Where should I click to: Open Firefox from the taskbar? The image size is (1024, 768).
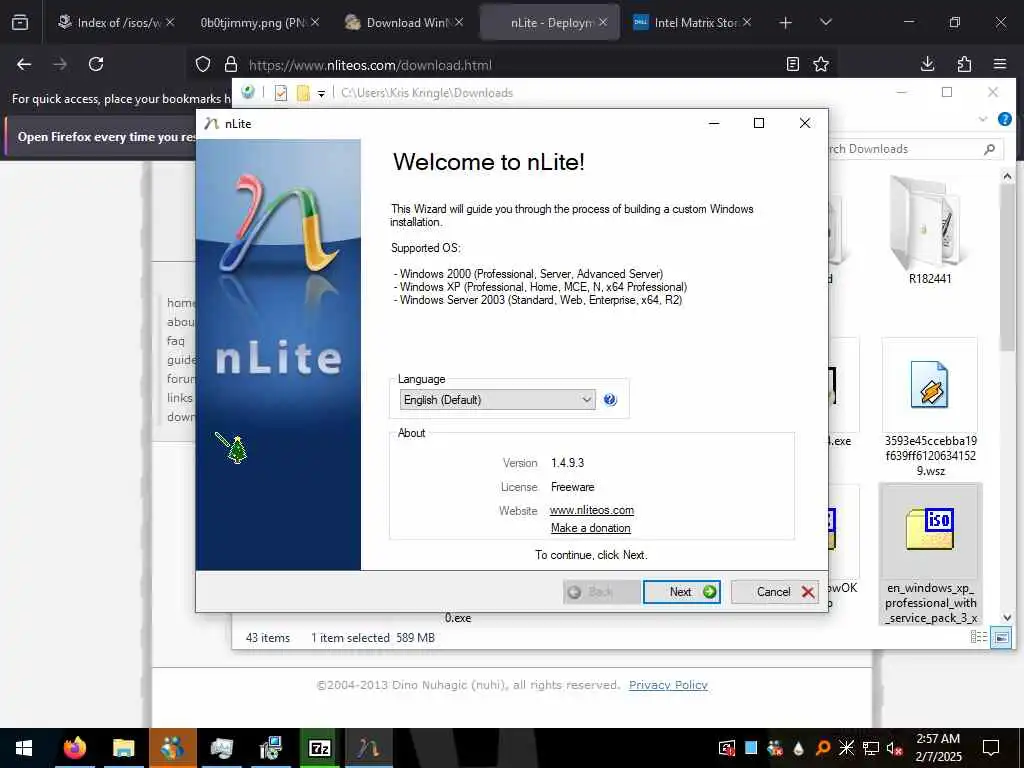click(x=74, y=748)
